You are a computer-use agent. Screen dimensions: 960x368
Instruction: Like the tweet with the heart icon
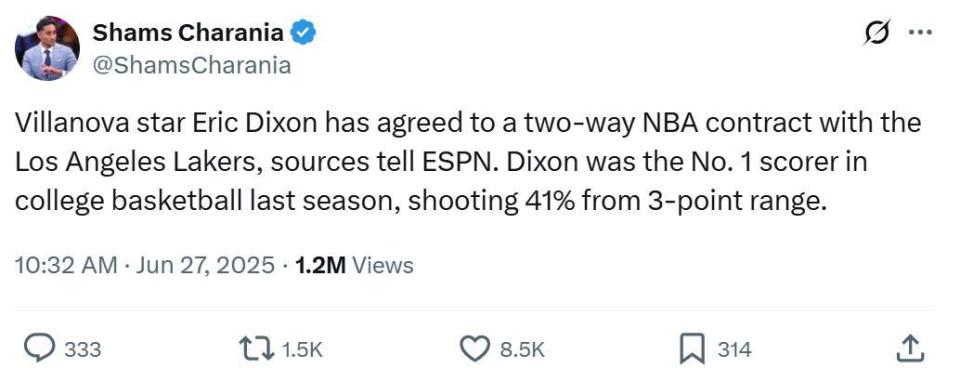tap(476, 349)
